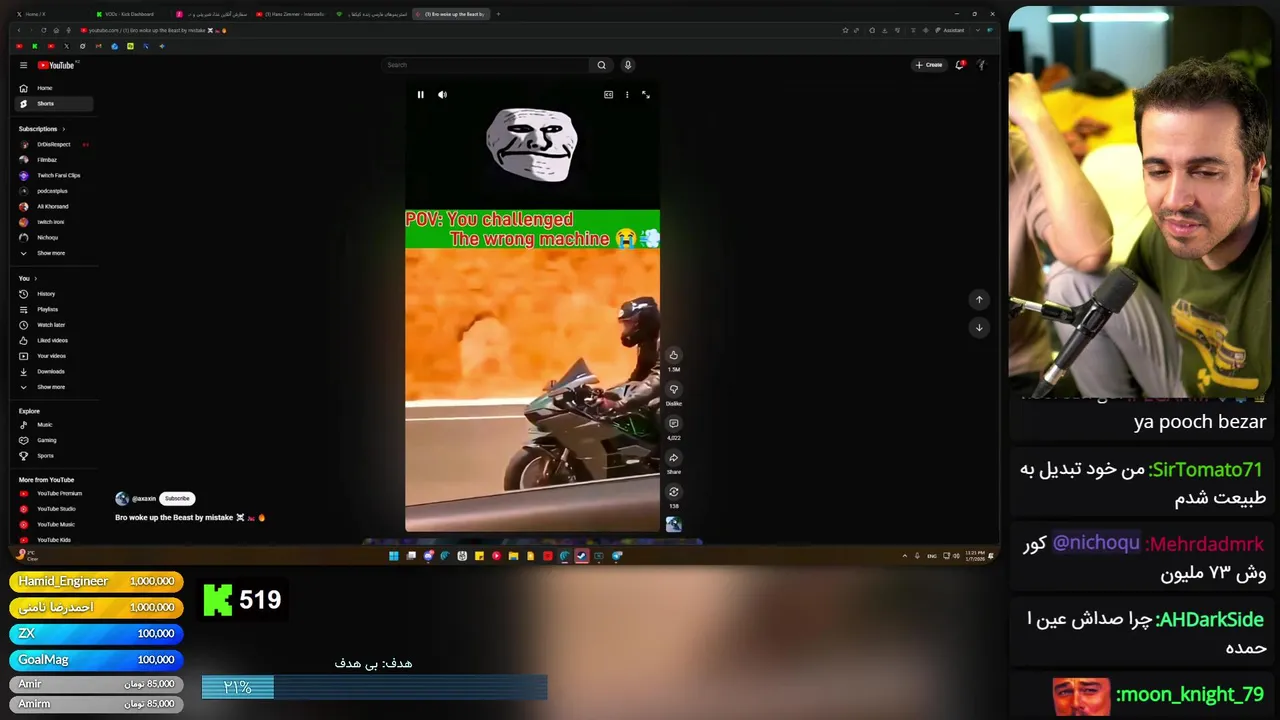Click inside the YouTube search field
The width and height of the screenshot is (1280, 720).
click(485, 65)
